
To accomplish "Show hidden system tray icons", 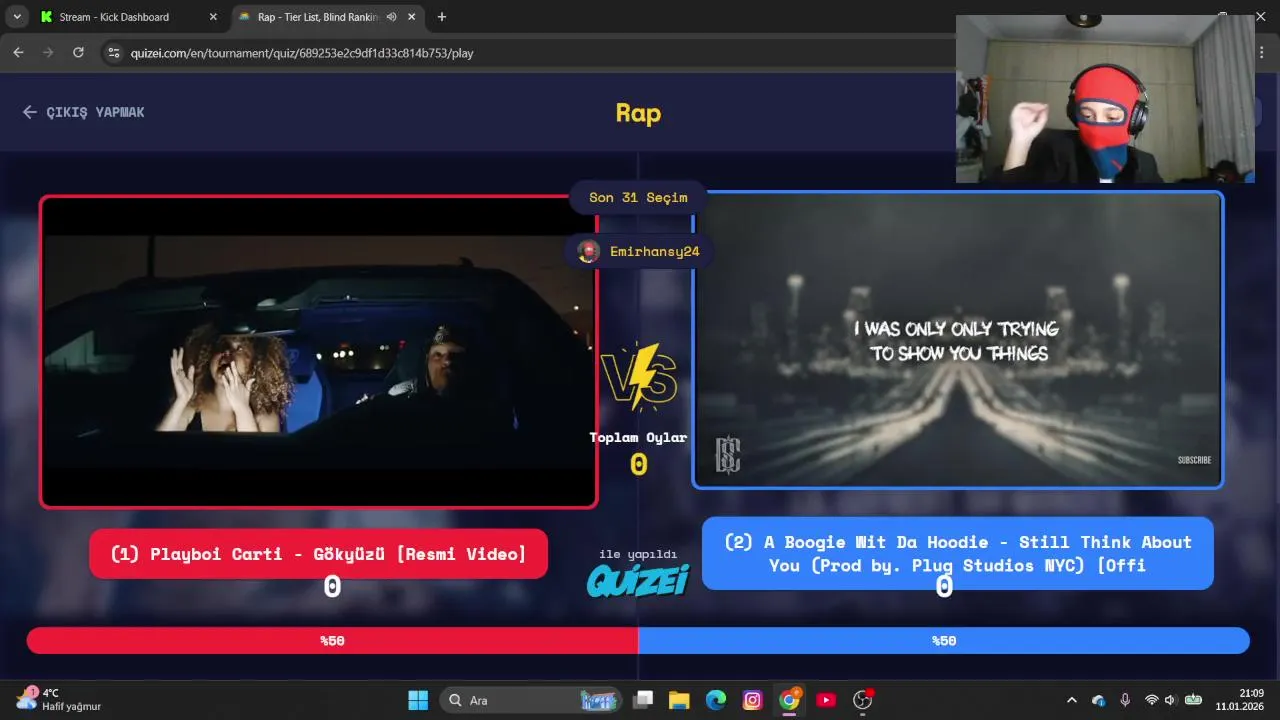I will (x=1072, y=700).
